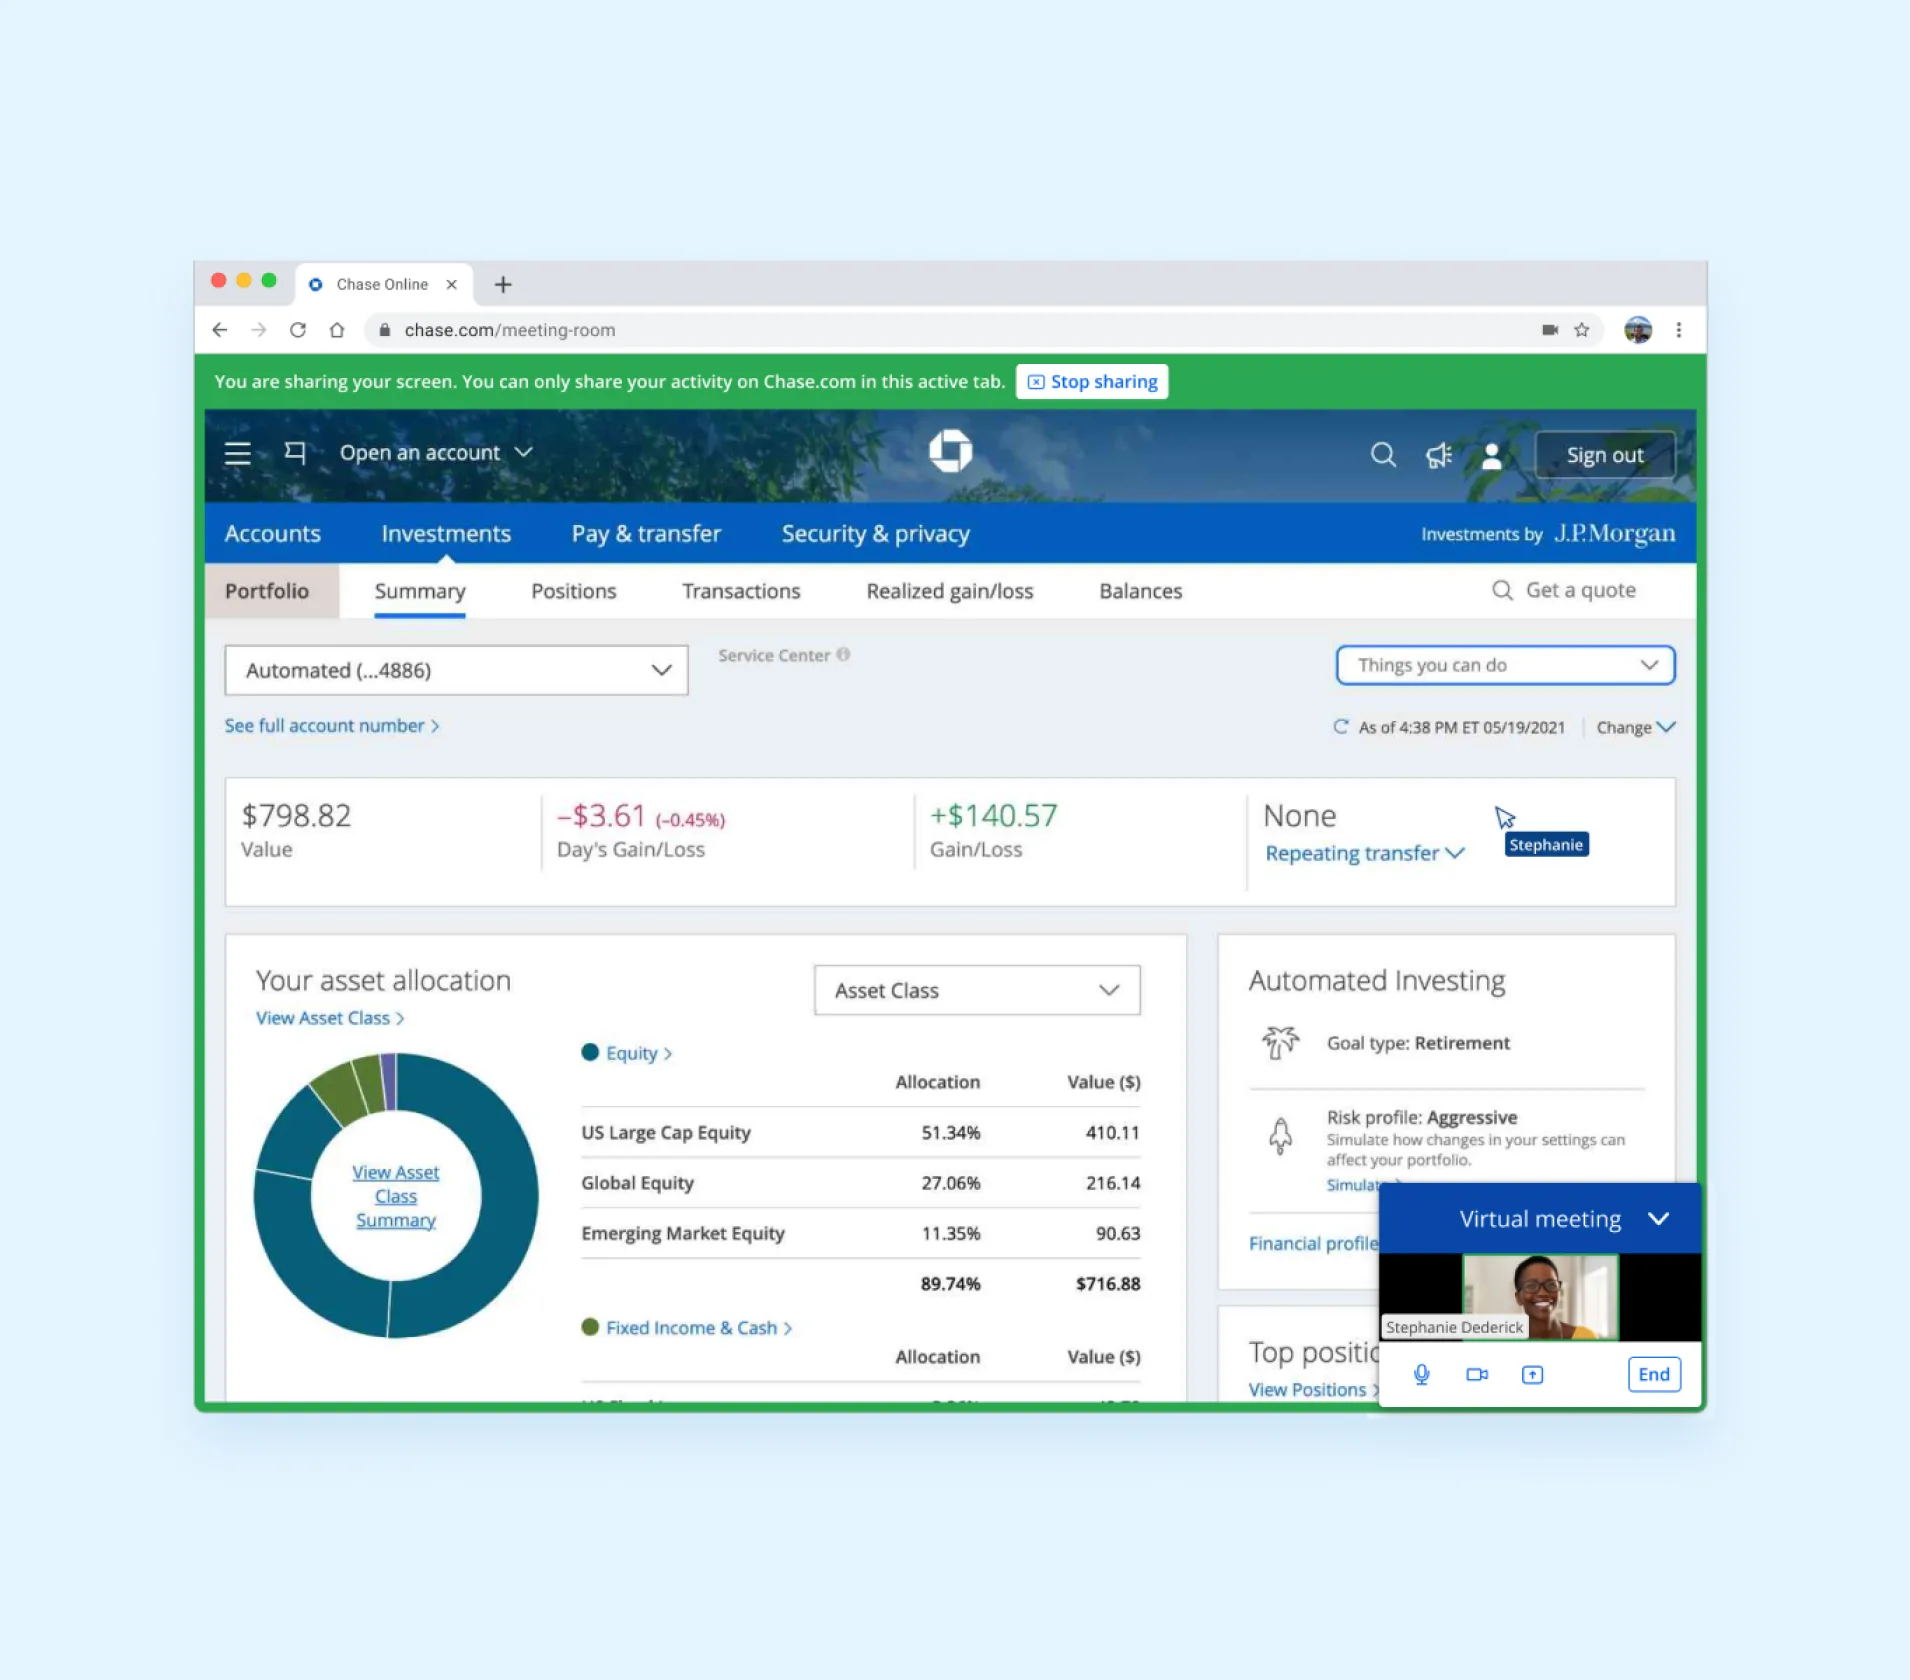Expand the Open an account dropdown
This screenshot has width=1910, height=1680.
[436, 453]
